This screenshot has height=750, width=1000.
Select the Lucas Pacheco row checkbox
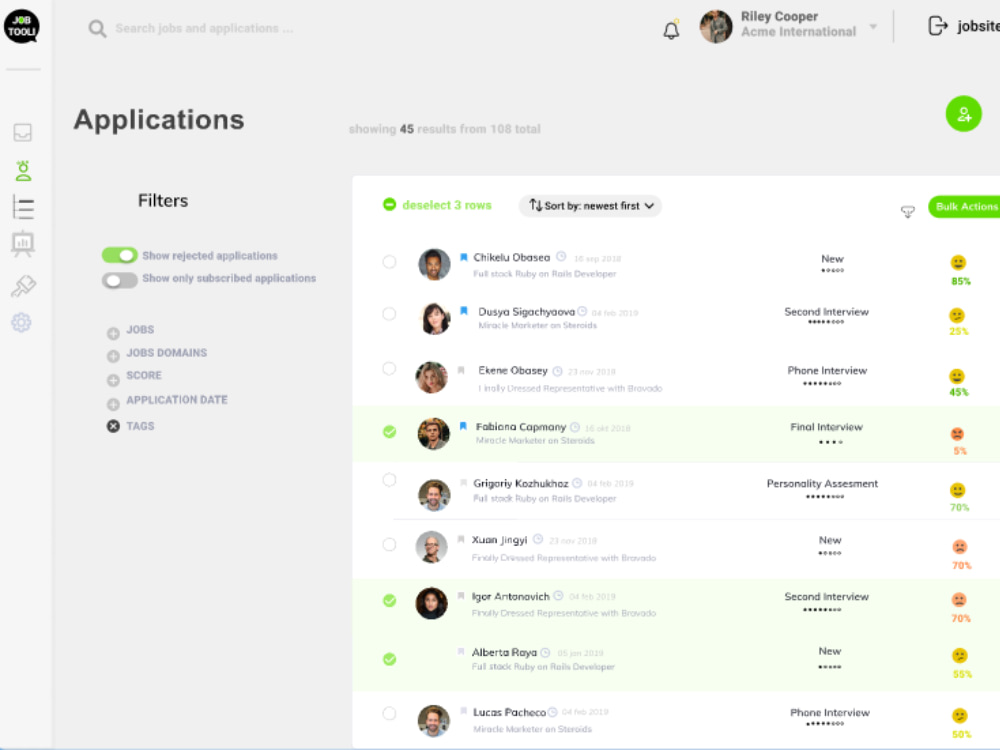pos(389,713)
